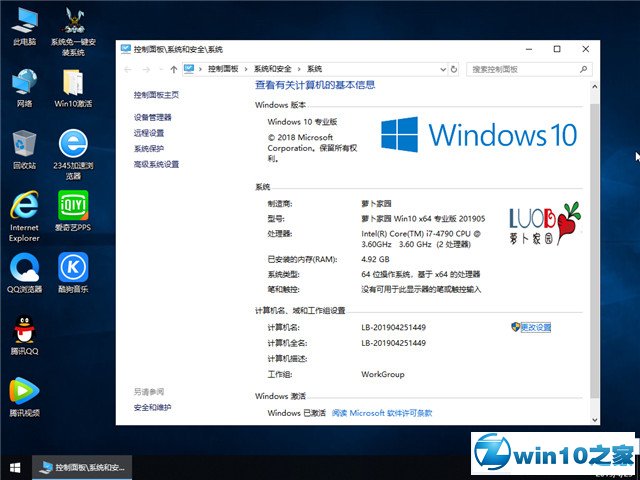Select 系统 in the breadcrumb
Screen dimensions: 640x480
(x=315, y=69)
